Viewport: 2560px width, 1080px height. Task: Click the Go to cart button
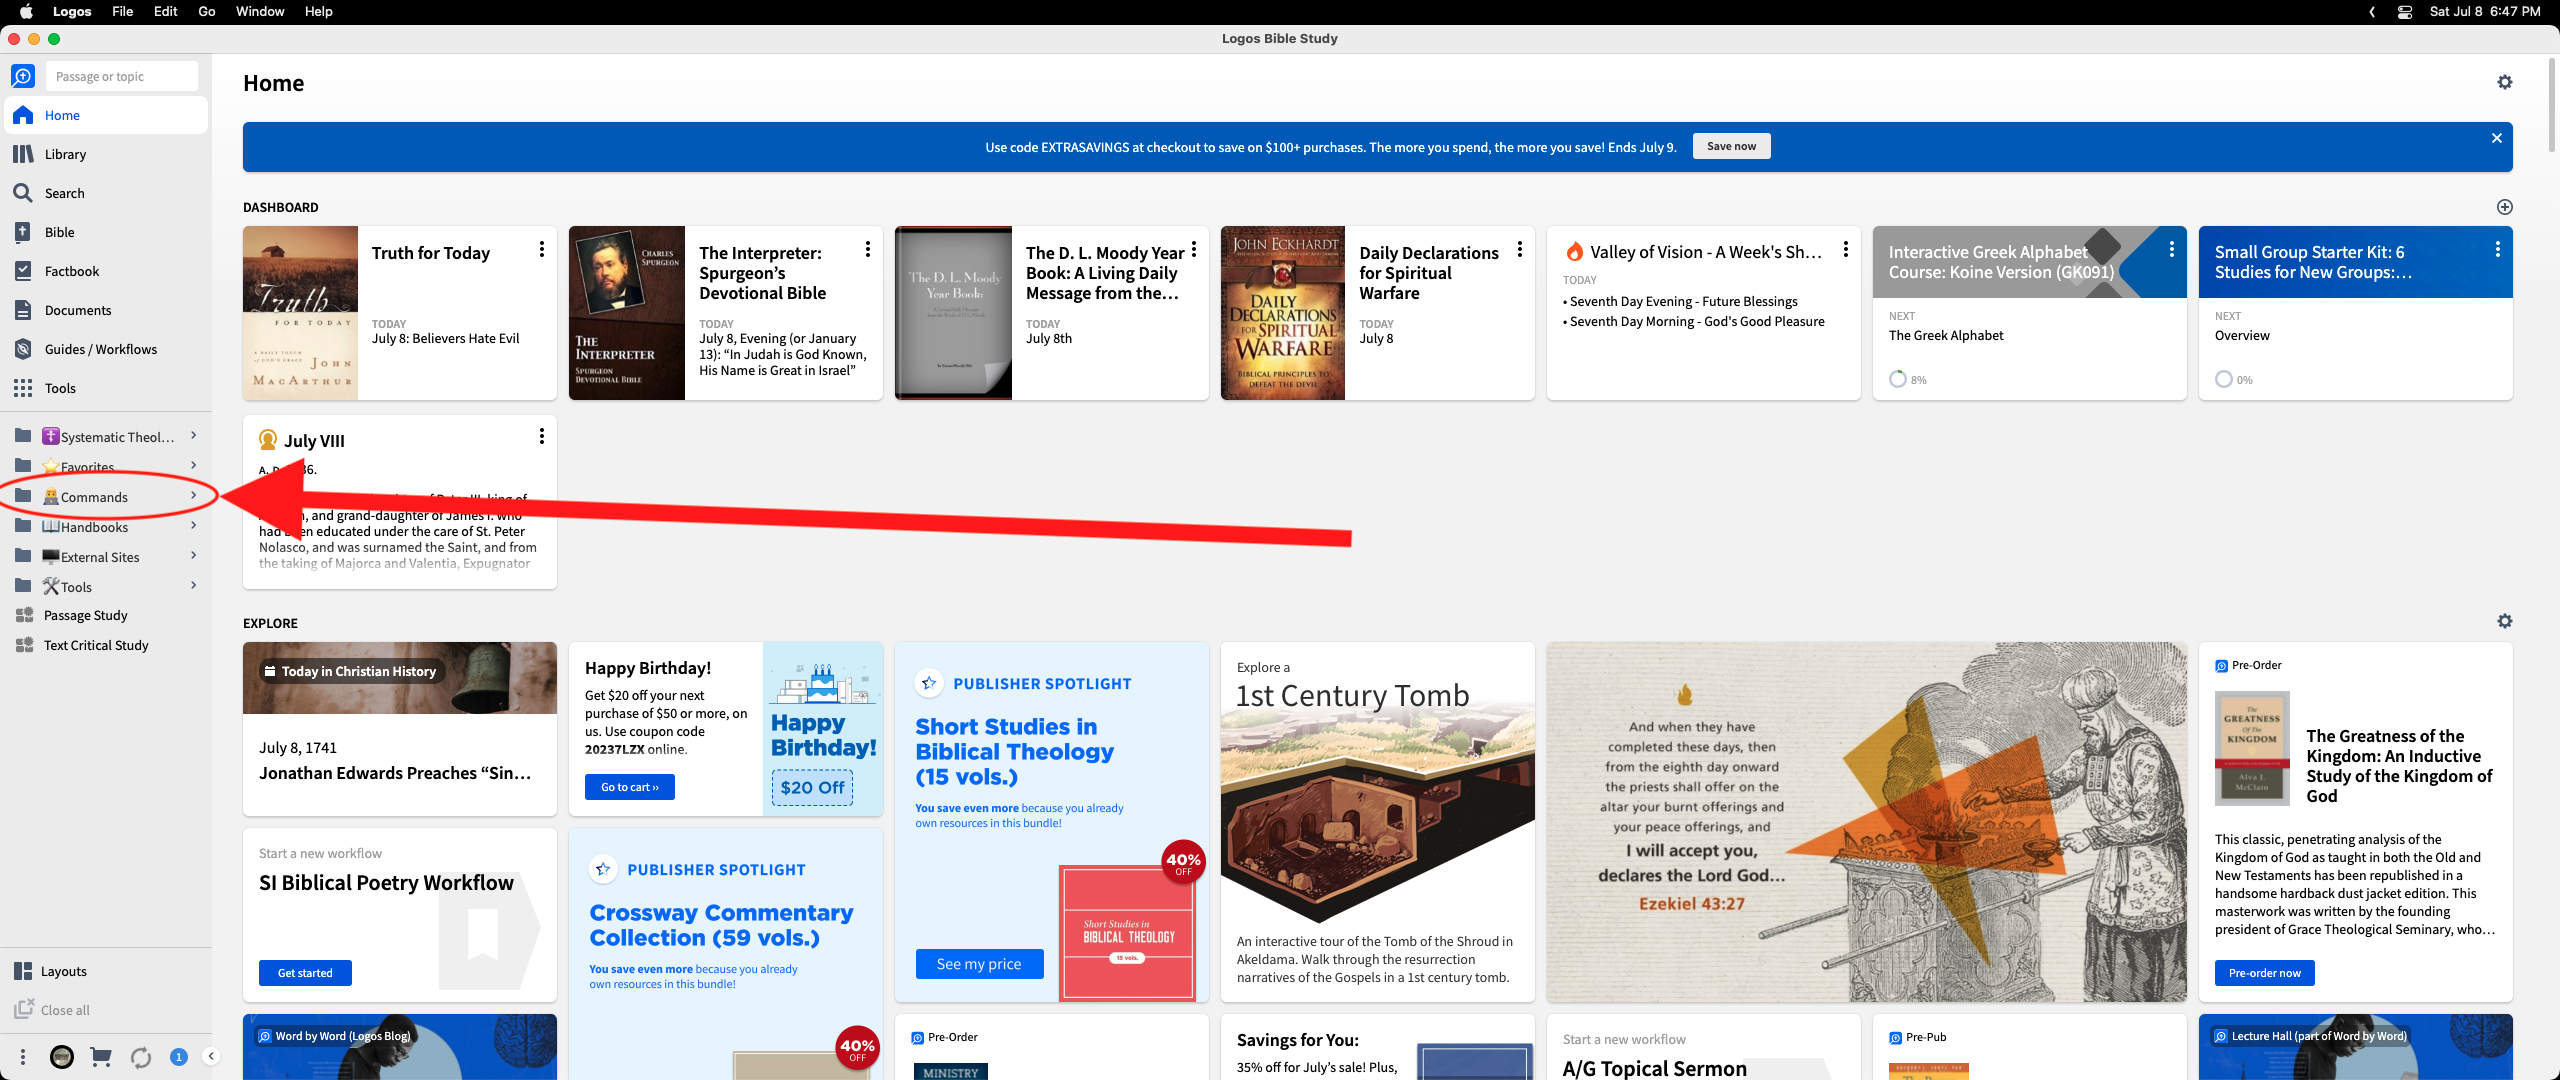click(630, 787)
